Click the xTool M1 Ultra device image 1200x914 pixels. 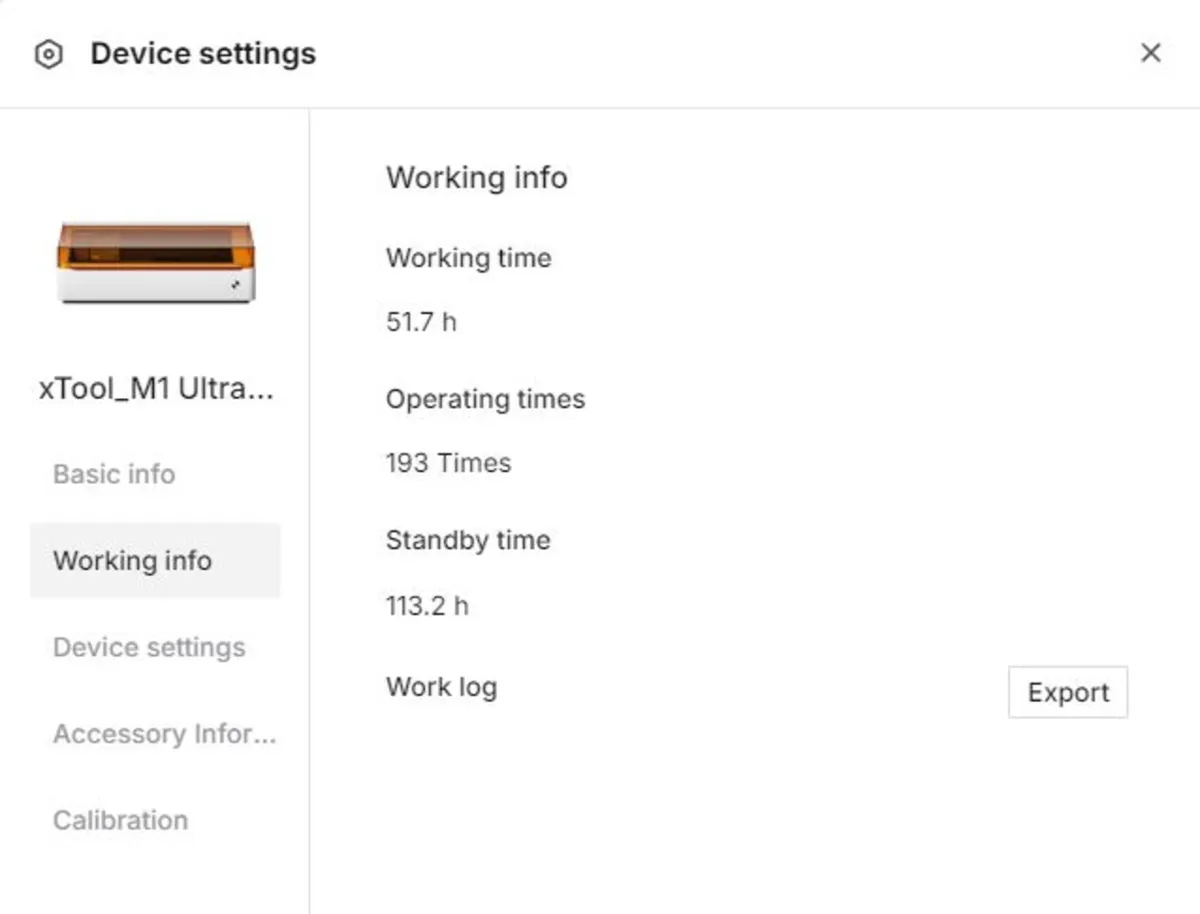point(155,262)
